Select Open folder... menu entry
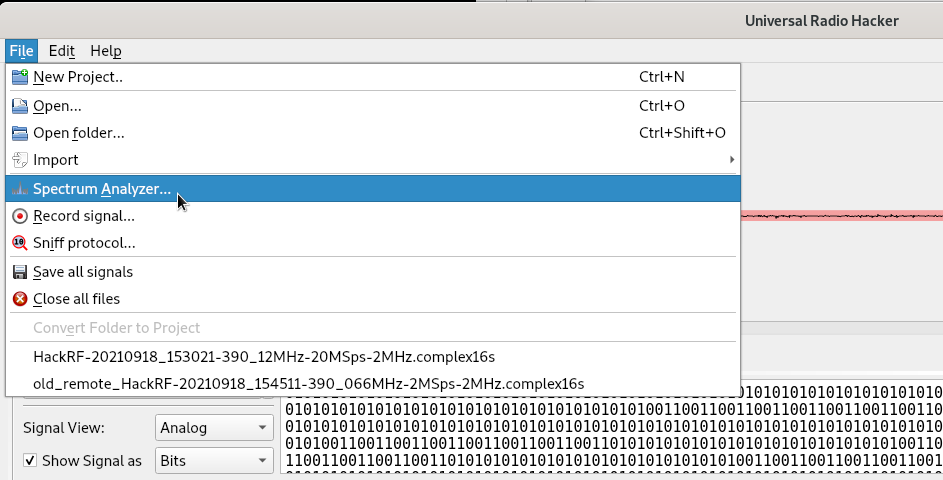Viewport: 943px width, 480px height. tap(373, 133)
